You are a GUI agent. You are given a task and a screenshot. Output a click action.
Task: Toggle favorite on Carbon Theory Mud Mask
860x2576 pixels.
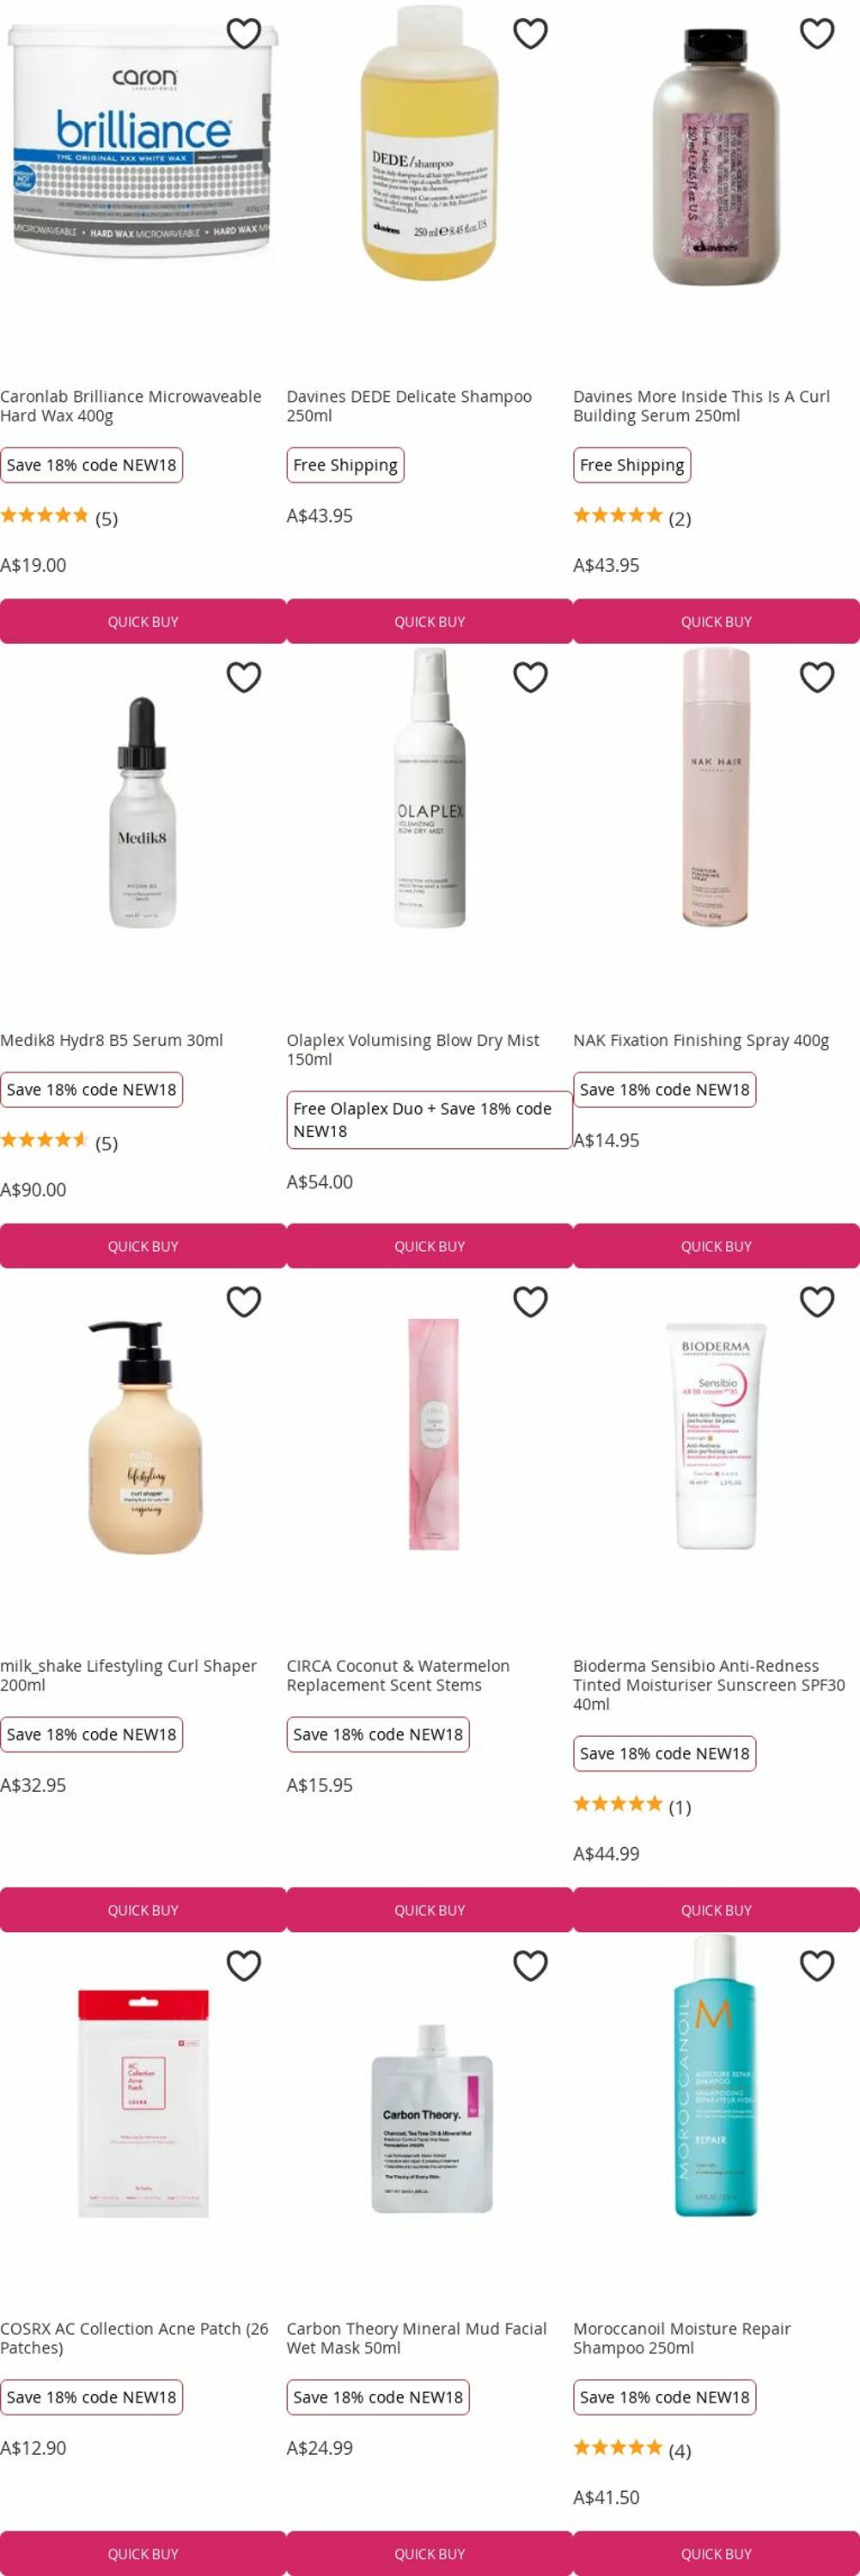[530, 1965]
